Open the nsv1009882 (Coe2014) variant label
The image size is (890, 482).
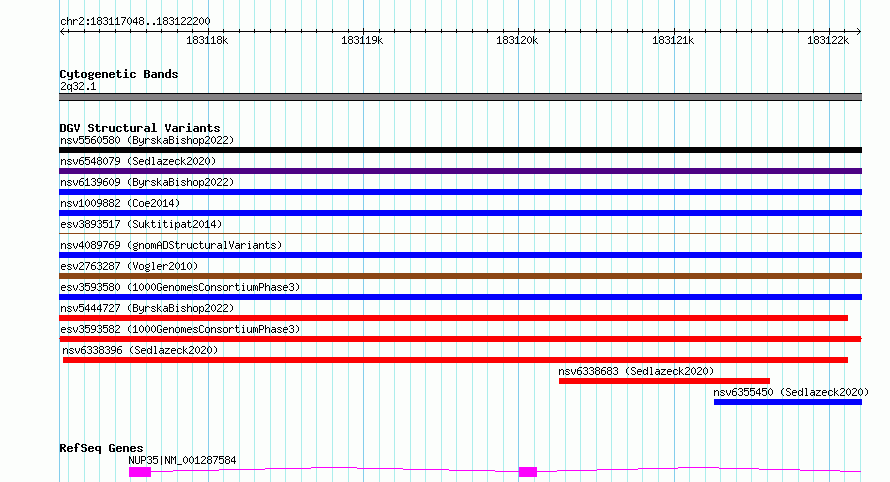pyautogui.click(x=120, y=203)
